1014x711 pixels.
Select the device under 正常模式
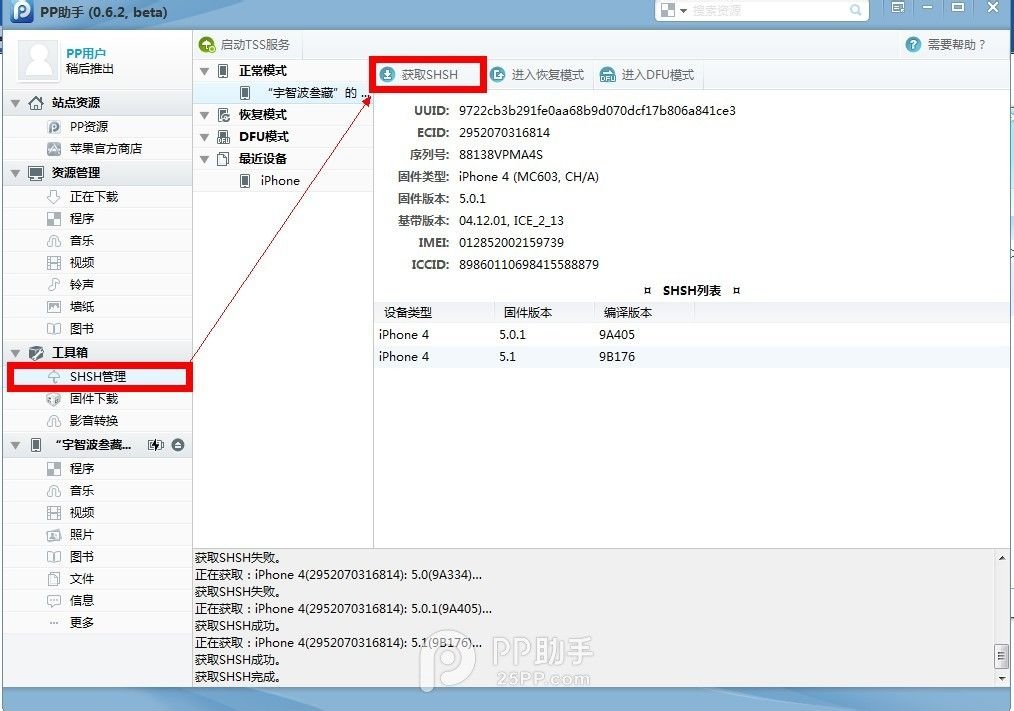pyautogui.click(x=283, y=93)
